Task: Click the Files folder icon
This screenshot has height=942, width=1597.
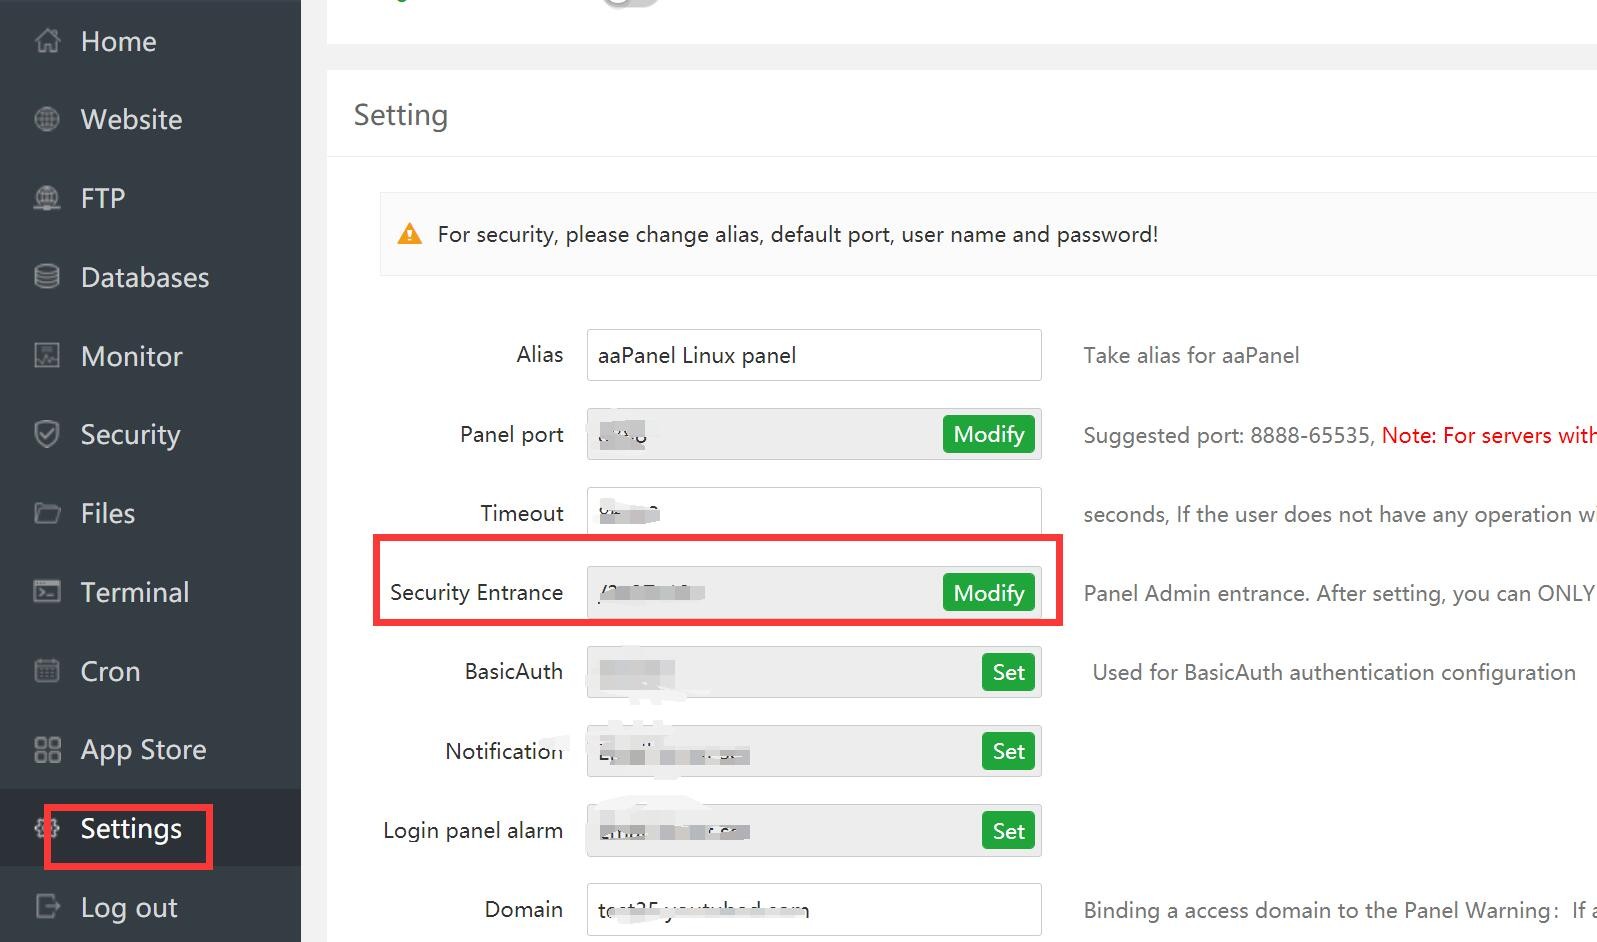Action: (47, 513)
